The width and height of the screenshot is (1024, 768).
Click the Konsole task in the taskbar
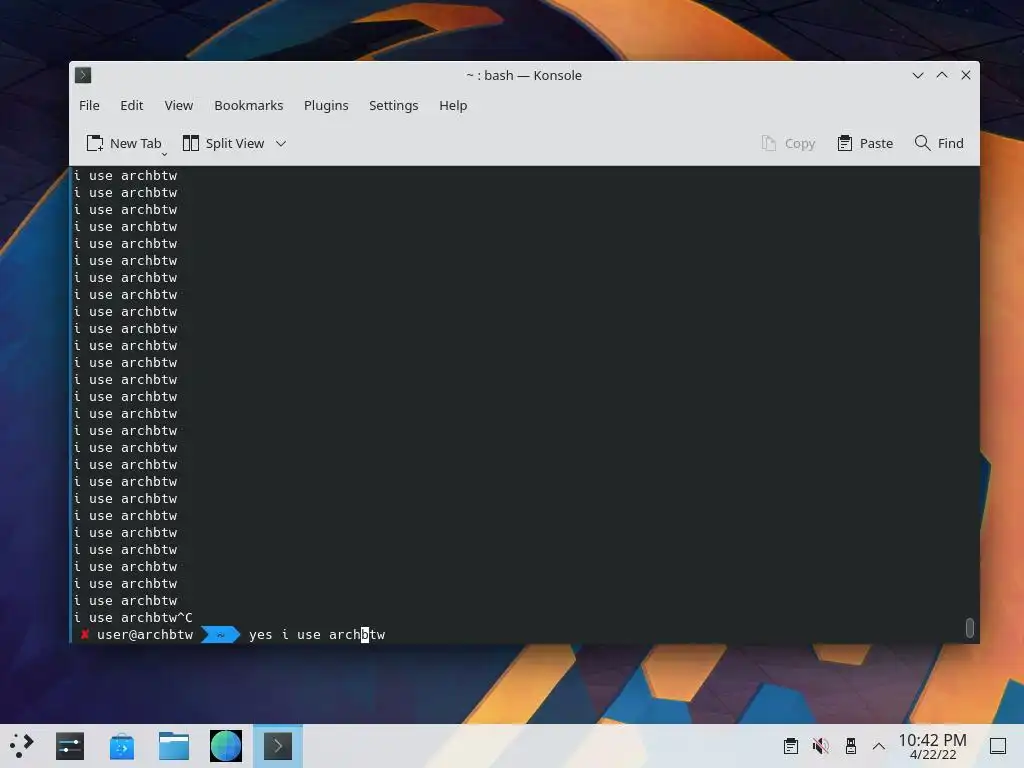click(278, 745)
